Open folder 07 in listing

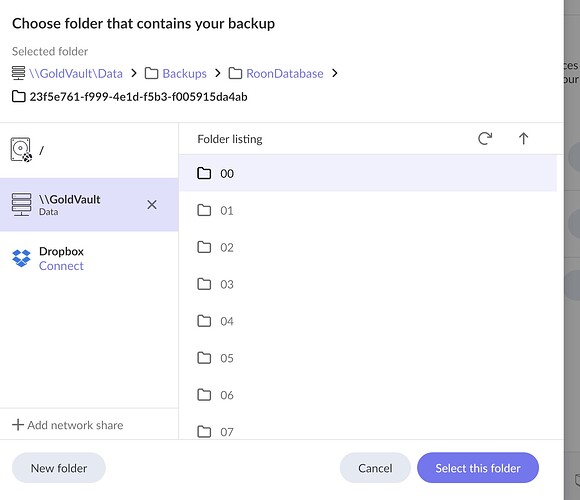click(368, 431)
